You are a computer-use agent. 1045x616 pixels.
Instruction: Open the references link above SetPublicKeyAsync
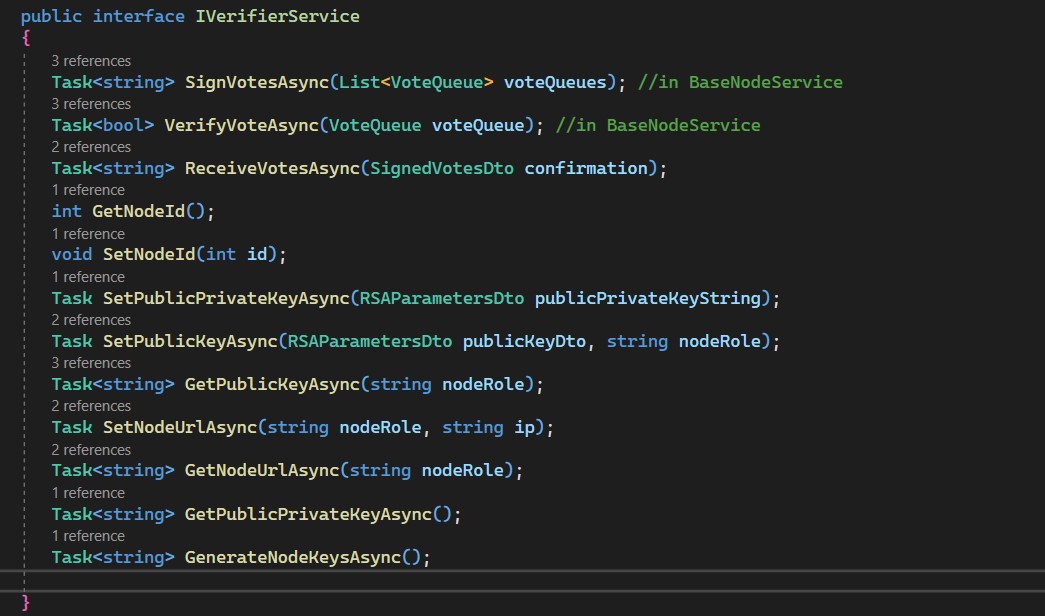tap(91, 320)
